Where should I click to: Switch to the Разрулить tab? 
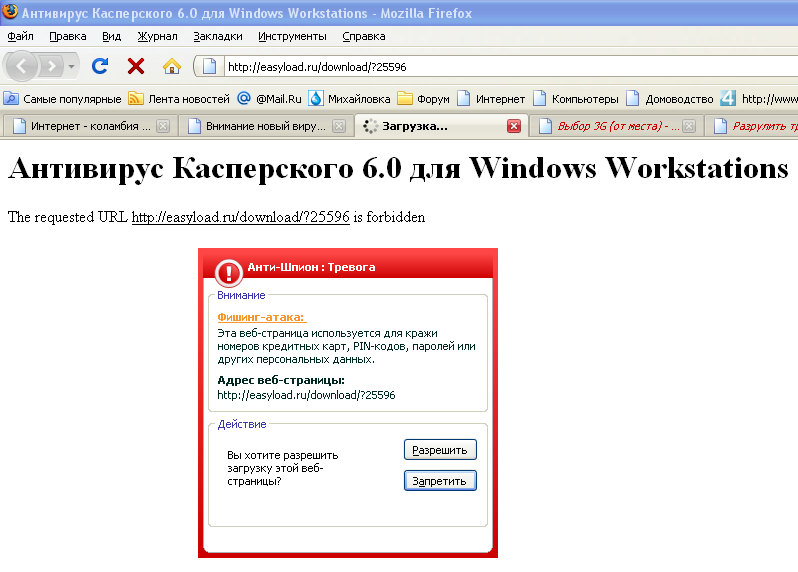[x=752, y=126]
